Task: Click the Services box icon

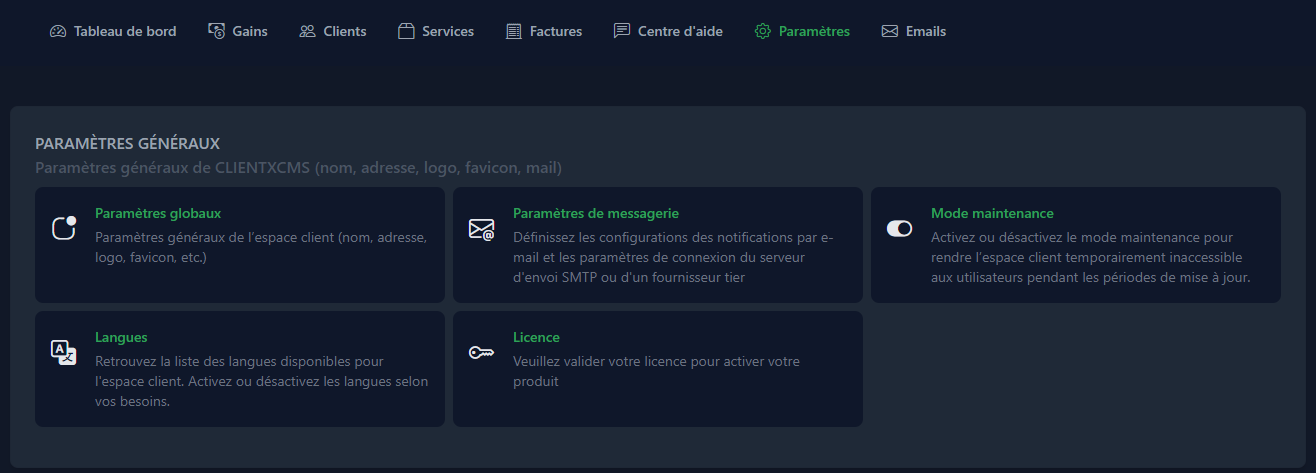Action: click(406, 31)
